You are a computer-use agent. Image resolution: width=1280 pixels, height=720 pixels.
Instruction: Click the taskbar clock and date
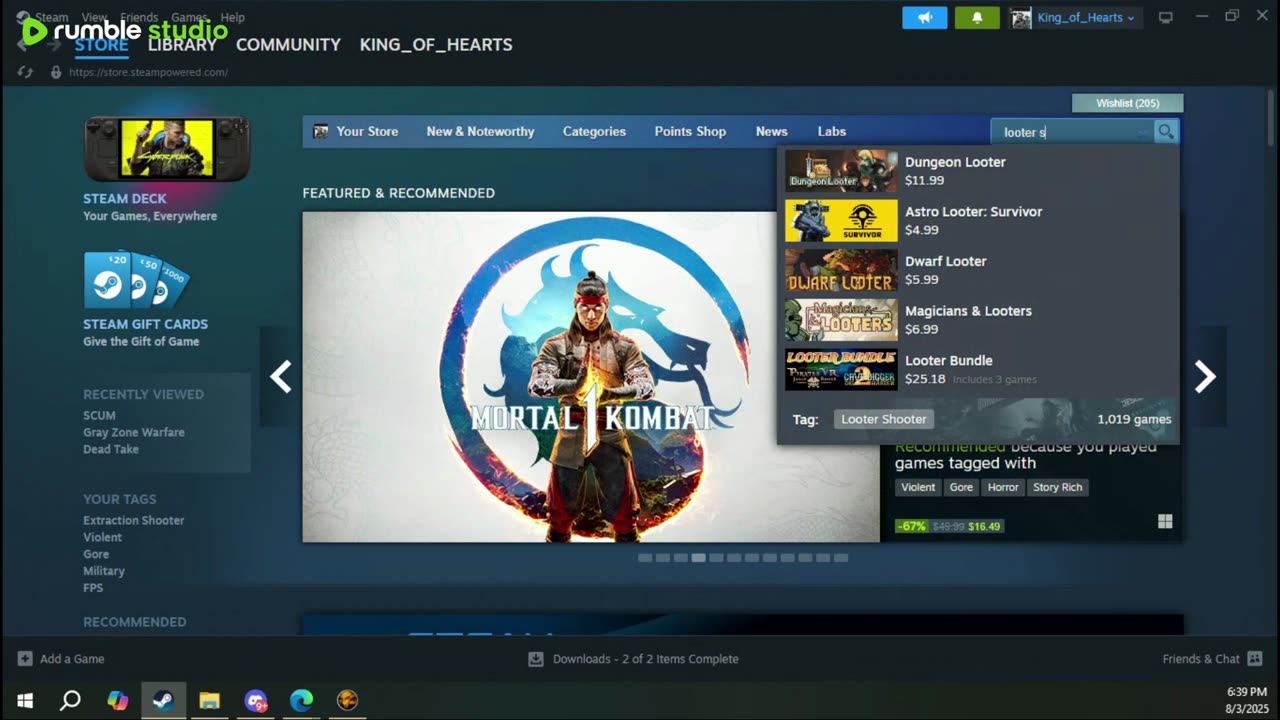coord(1246,700)
